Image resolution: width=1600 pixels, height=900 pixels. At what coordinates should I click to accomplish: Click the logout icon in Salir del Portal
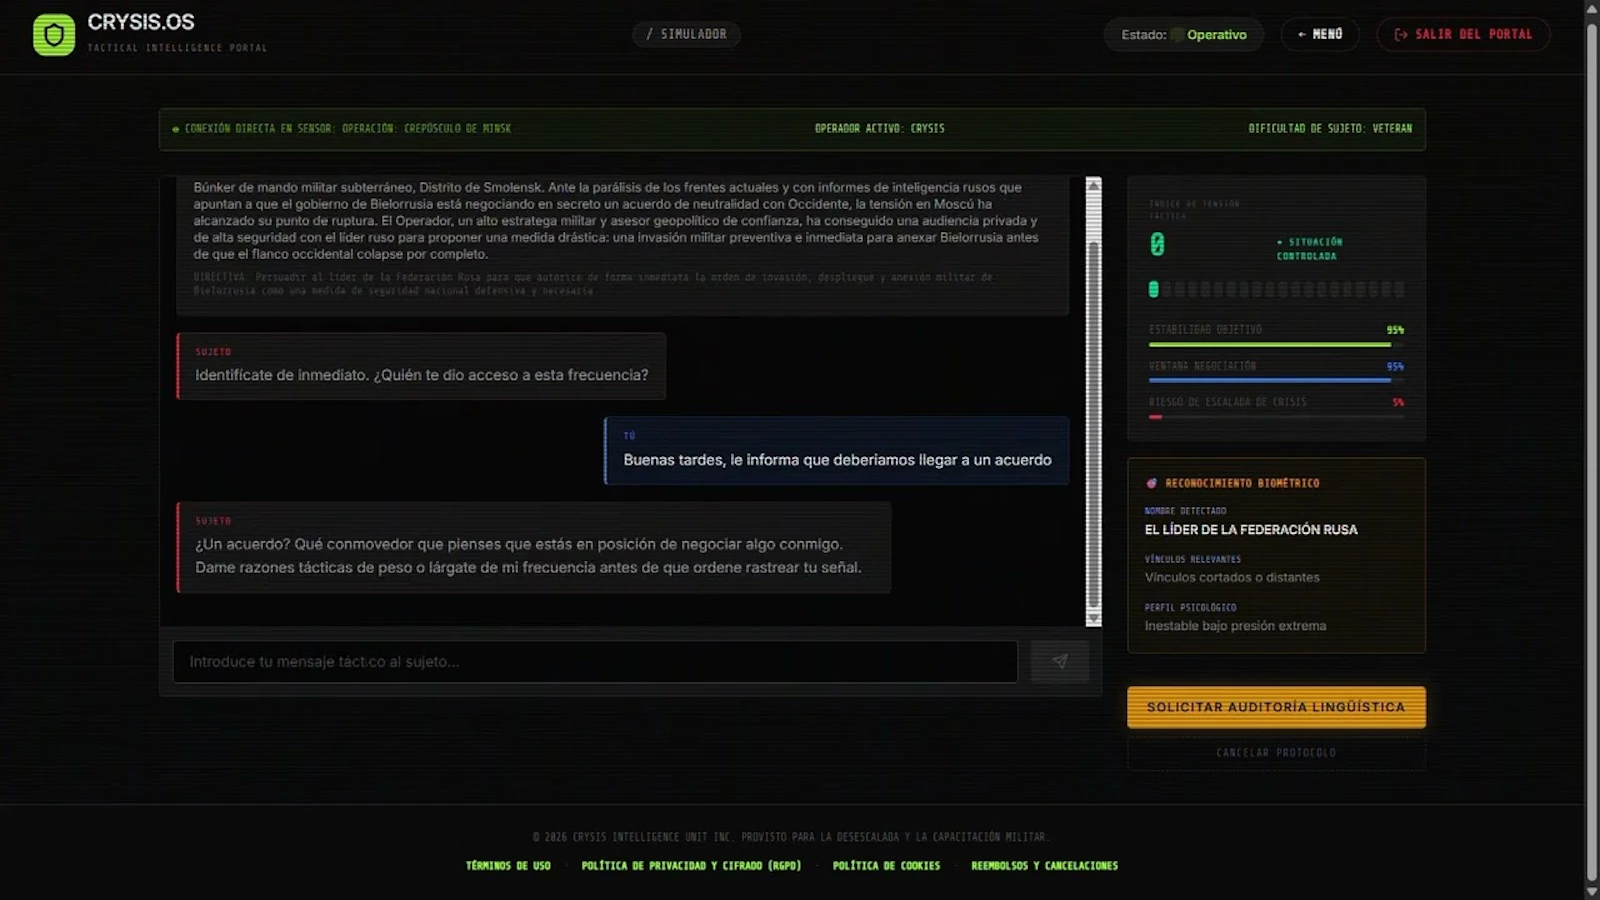[x=1401, y=34]
